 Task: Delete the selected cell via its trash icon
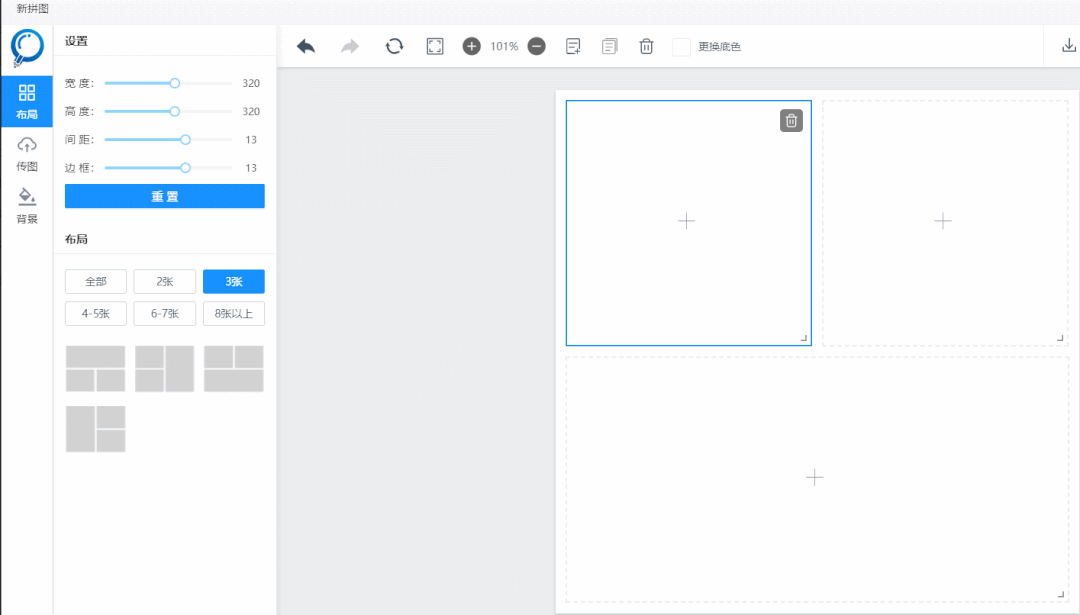point(791,121)
